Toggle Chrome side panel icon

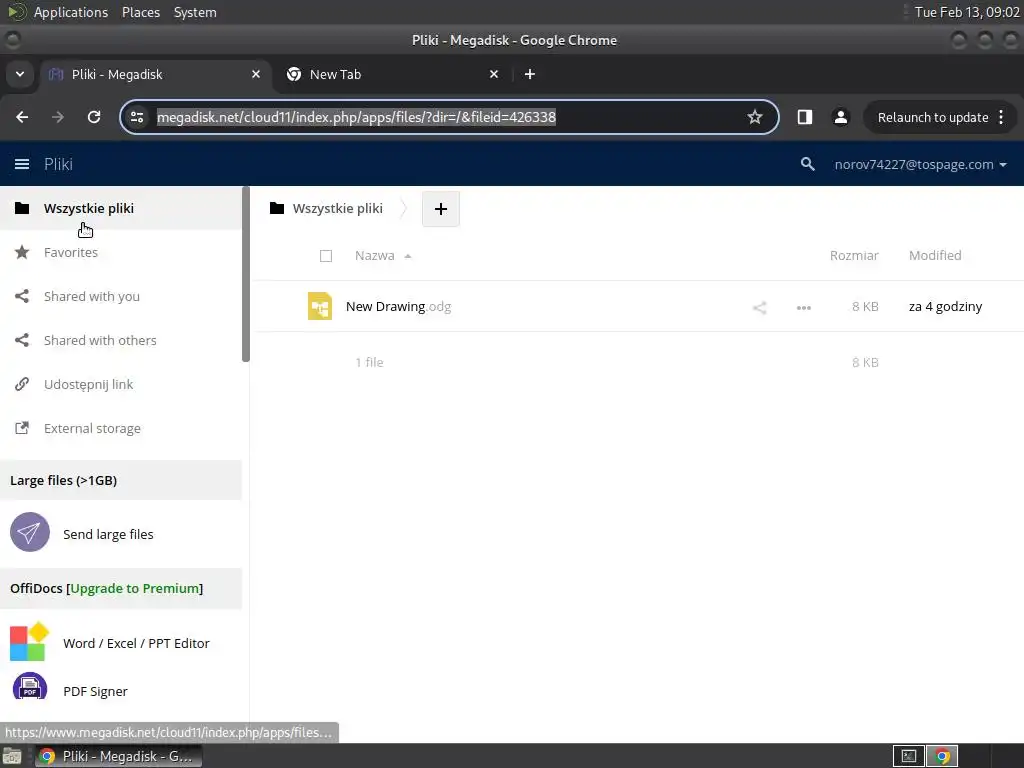pyautogui.click(x=805, y=117)
